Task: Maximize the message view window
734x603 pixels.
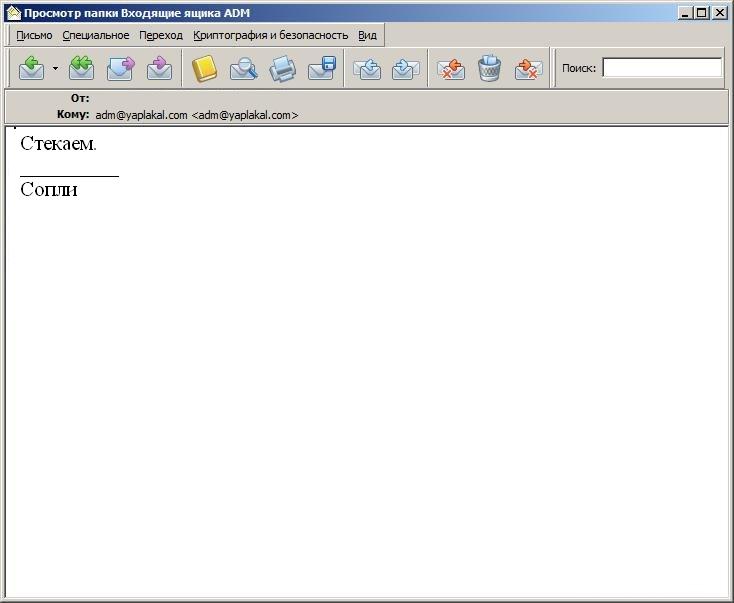Action: tap(702, 13)
